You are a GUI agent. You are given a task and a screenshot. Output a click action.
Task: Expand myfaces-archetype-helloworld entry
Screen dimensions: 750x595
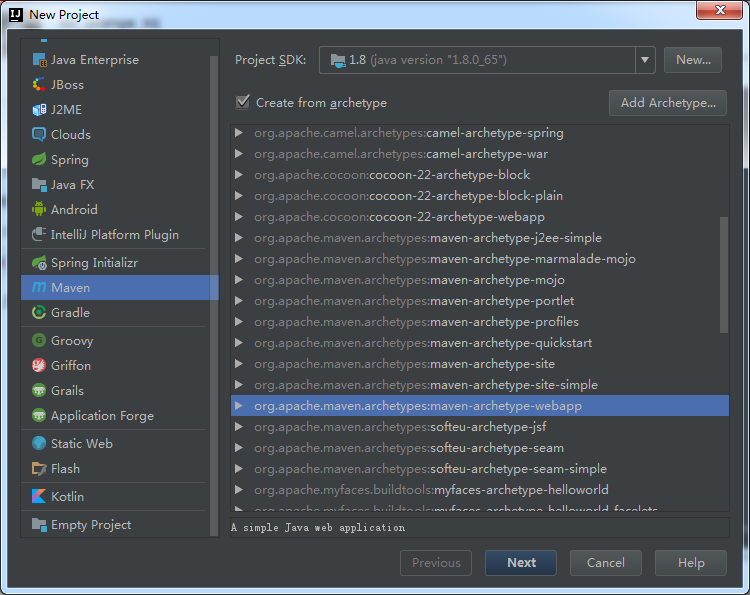239,490
